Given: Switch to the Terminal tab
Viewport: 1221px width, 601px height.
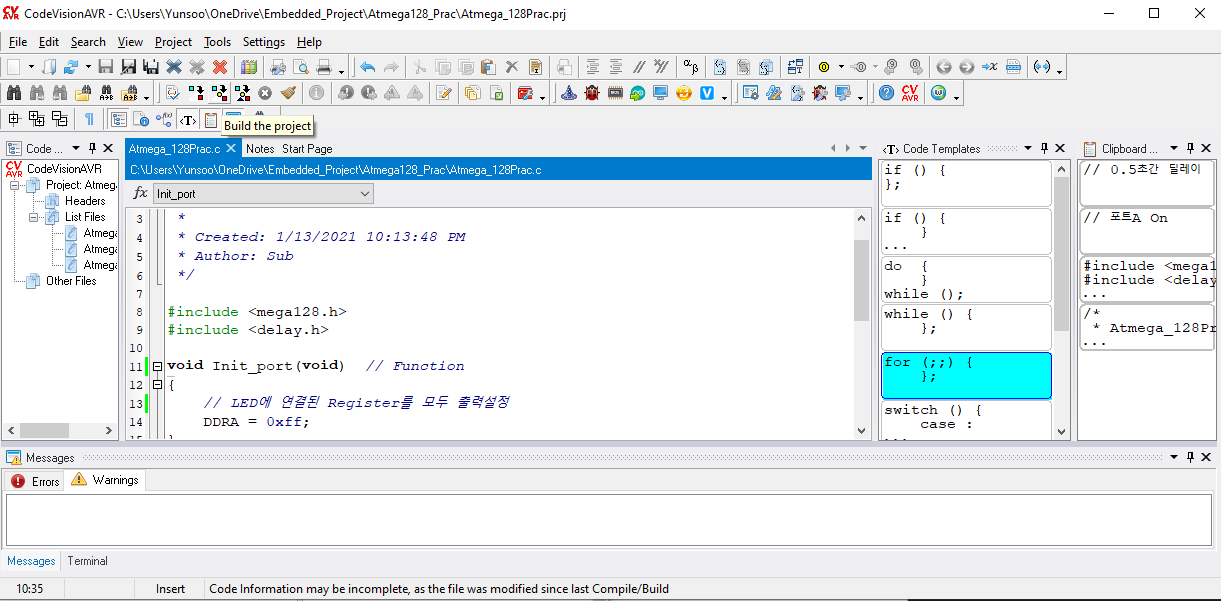Looking at the screenshot, I should click(x=87, y=561).
